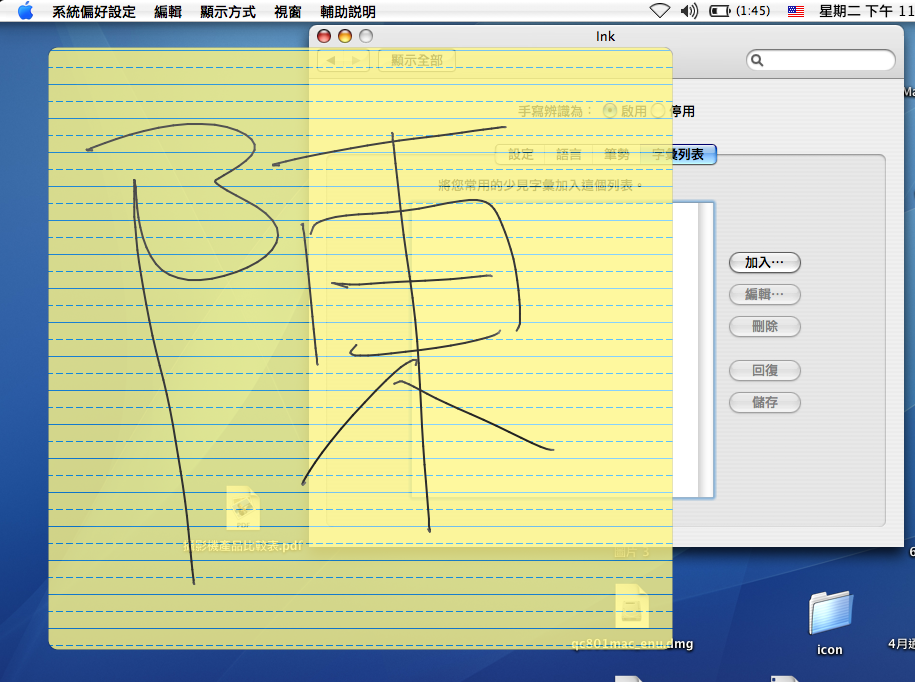
Task: Click the 加入… button
Action: click(764, 263)
